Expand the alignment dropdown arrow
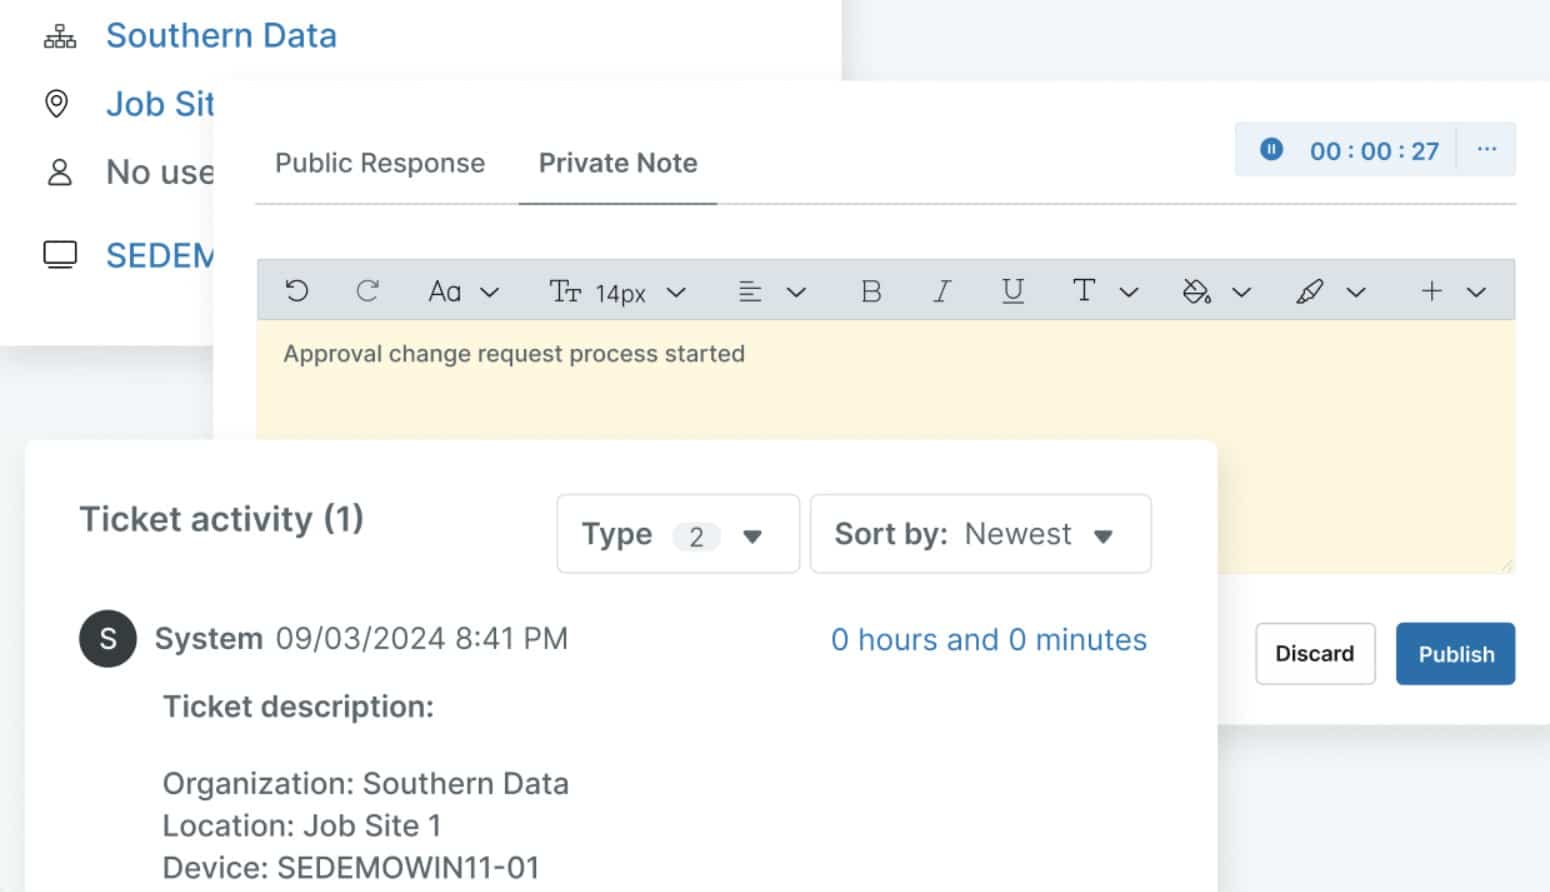This screenshot has height=892, width=1550. [x=796, y=292]
